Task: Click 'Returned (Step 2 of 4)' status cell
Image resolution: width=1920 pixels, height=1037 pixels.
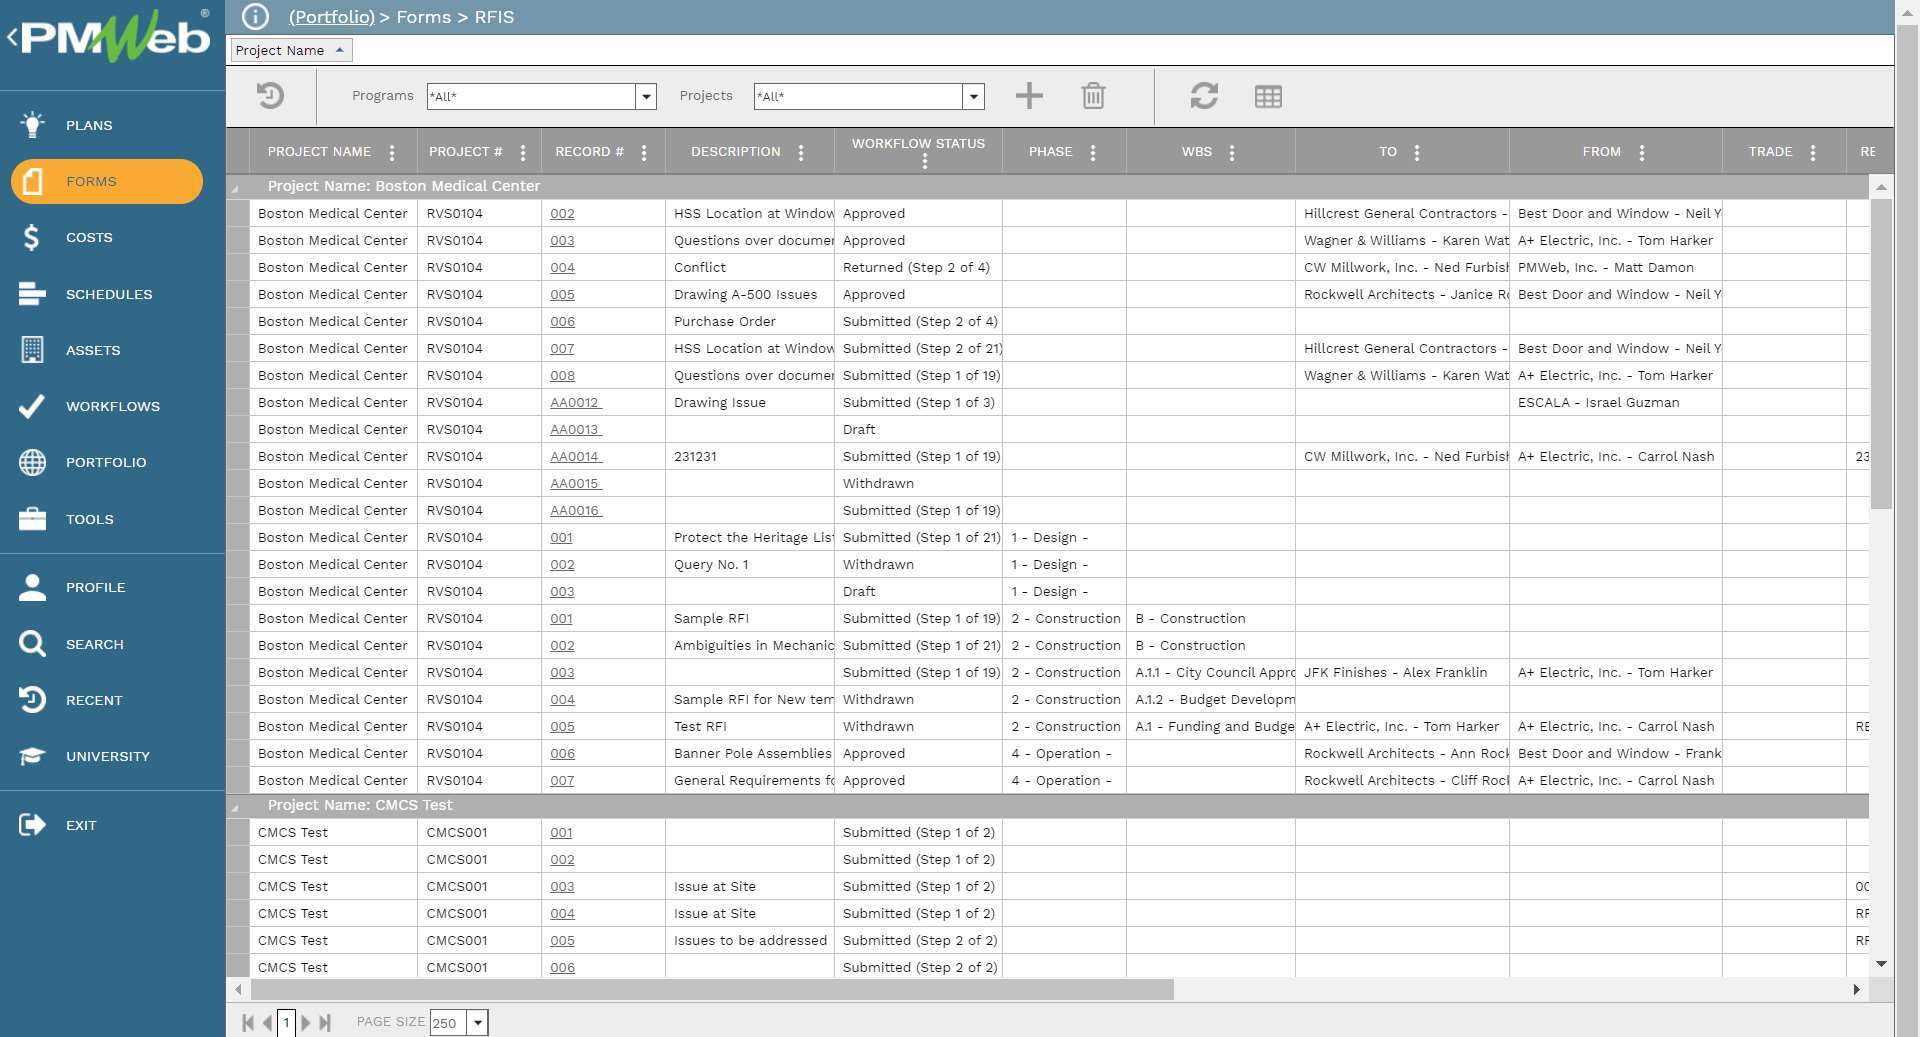Action: pos(918,267)
